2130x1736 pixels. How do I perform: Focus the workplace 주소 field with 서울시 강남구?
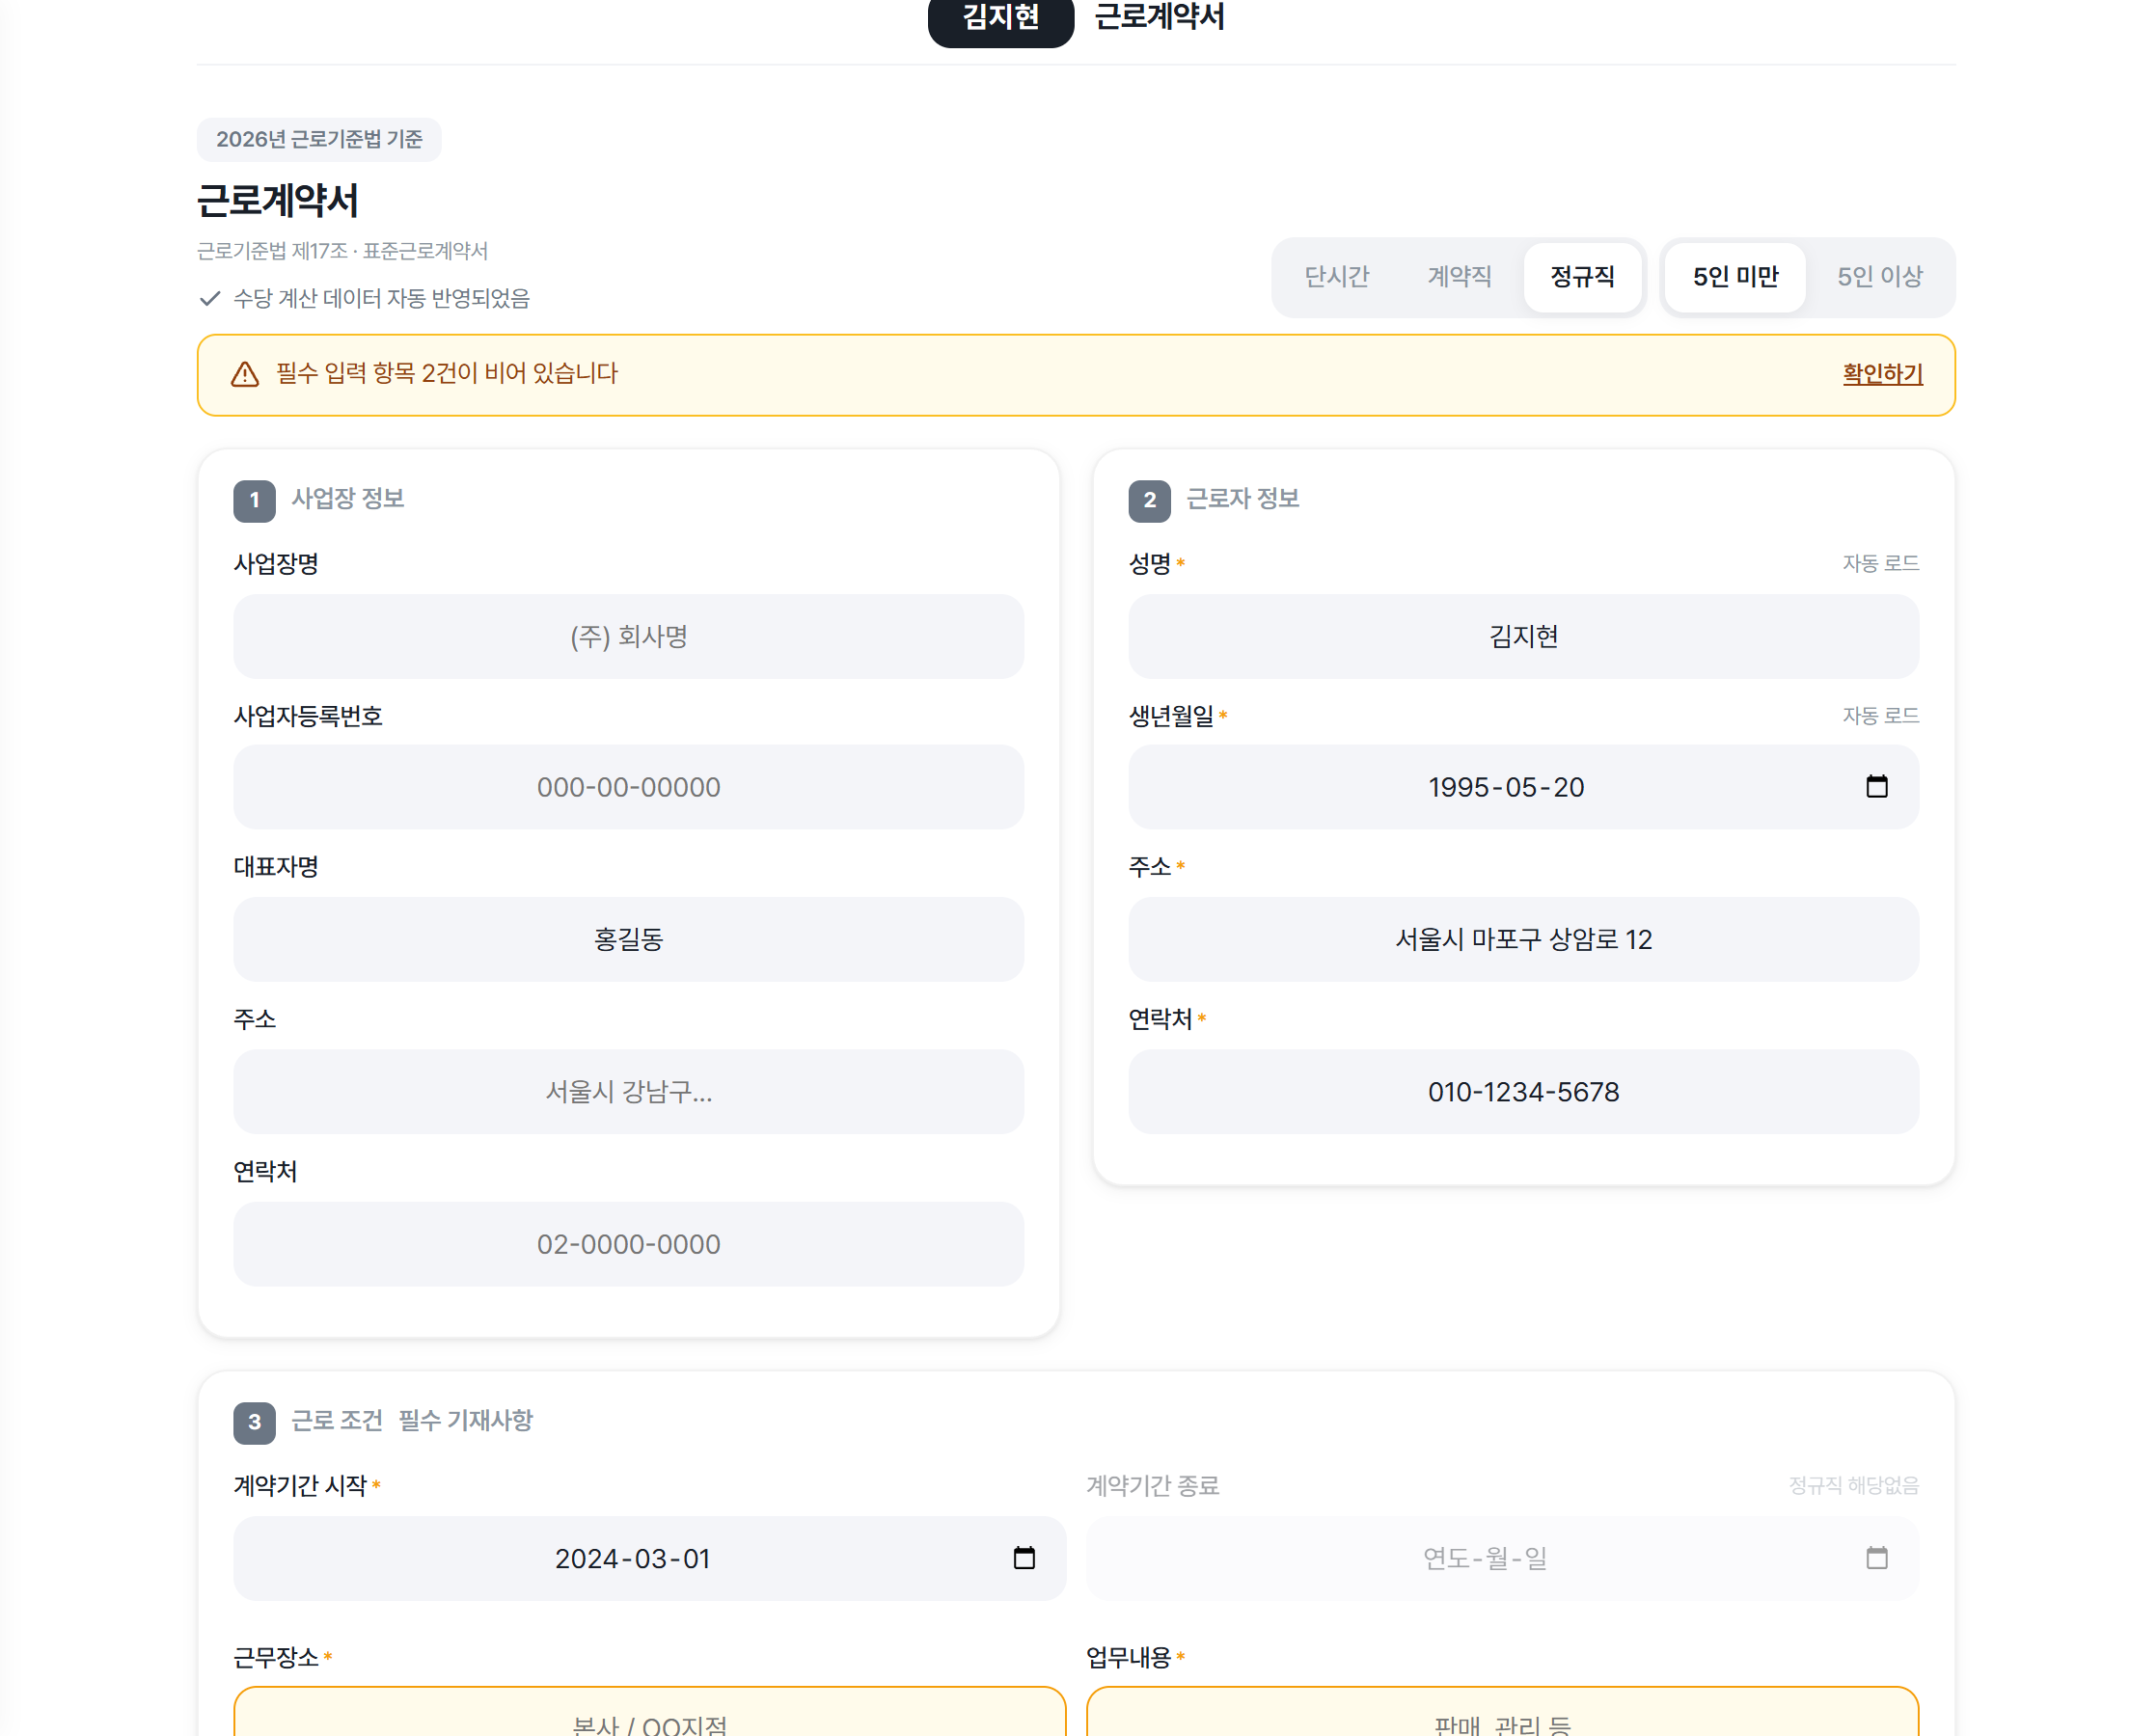coord(628,1091)
